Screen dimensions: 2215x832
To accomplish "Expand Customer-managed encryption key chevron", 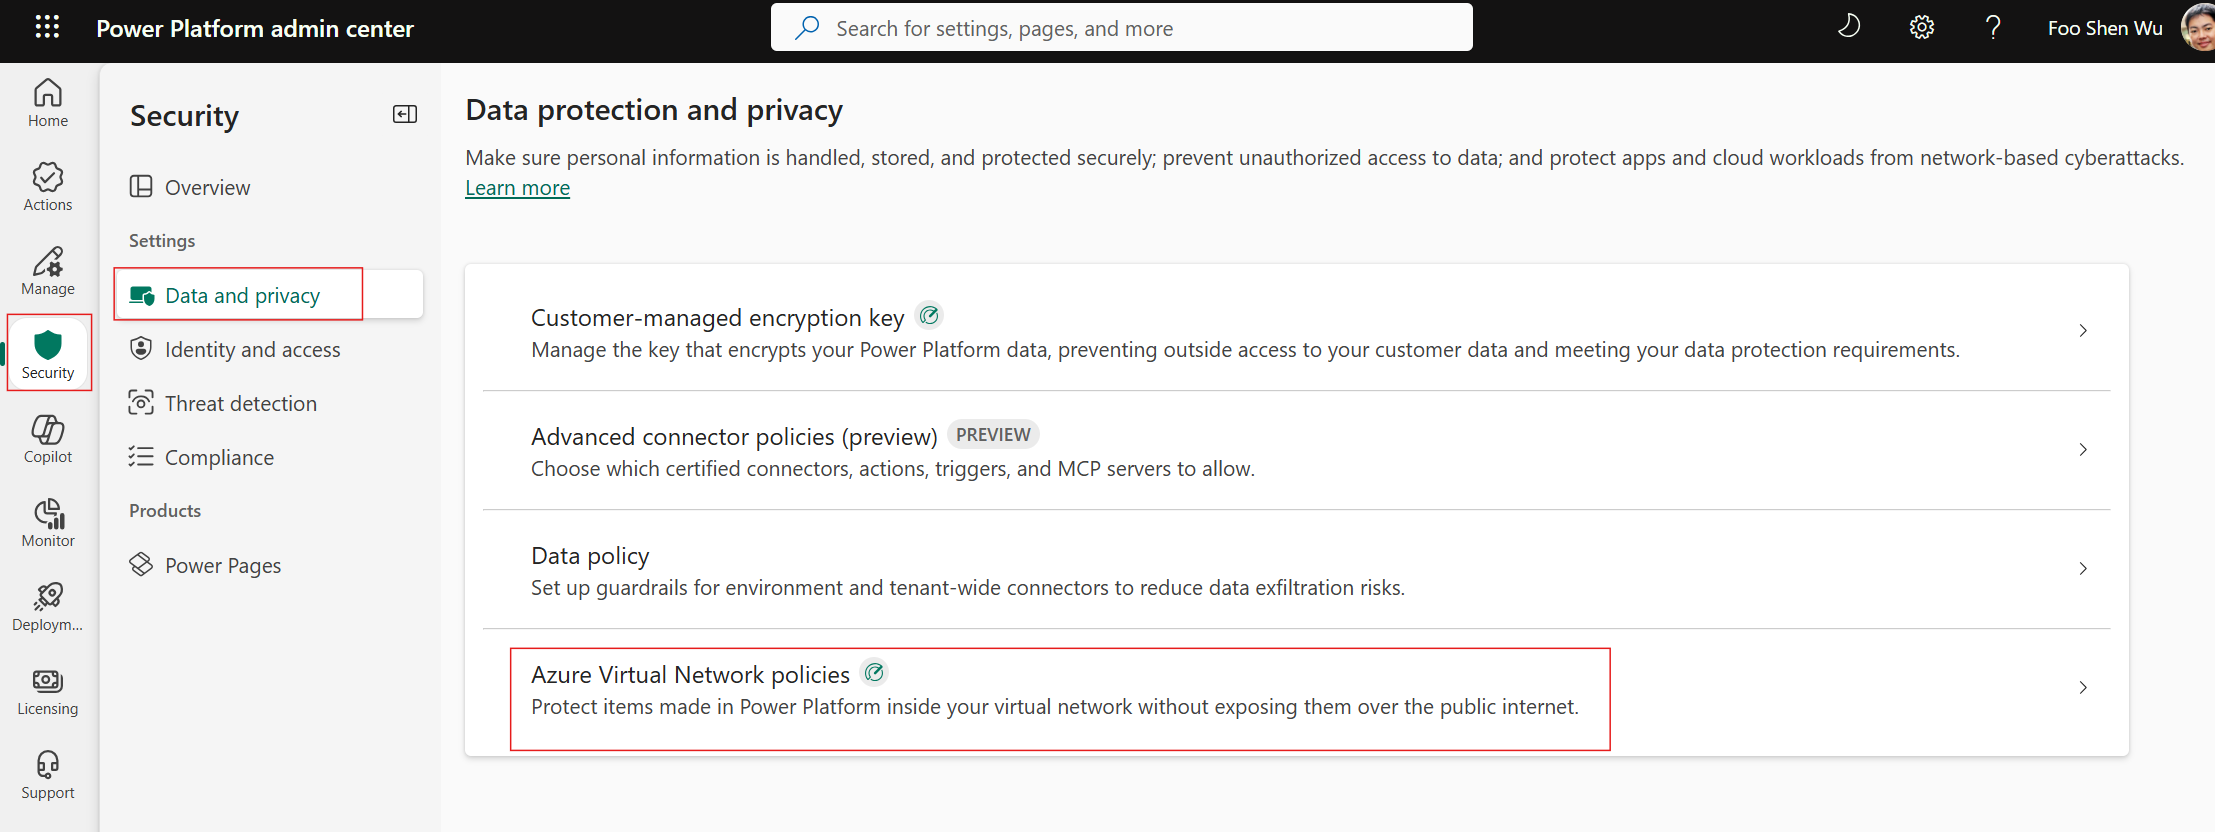I will [x=2083, y=331].
